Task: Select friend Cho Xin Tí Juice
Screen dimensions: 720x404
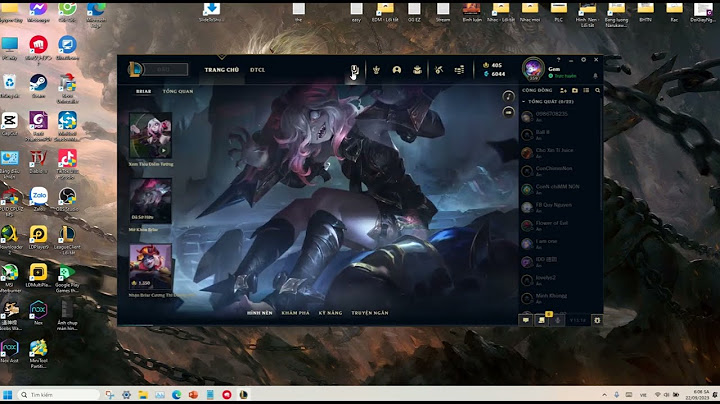Action: [x=560, y=153]
